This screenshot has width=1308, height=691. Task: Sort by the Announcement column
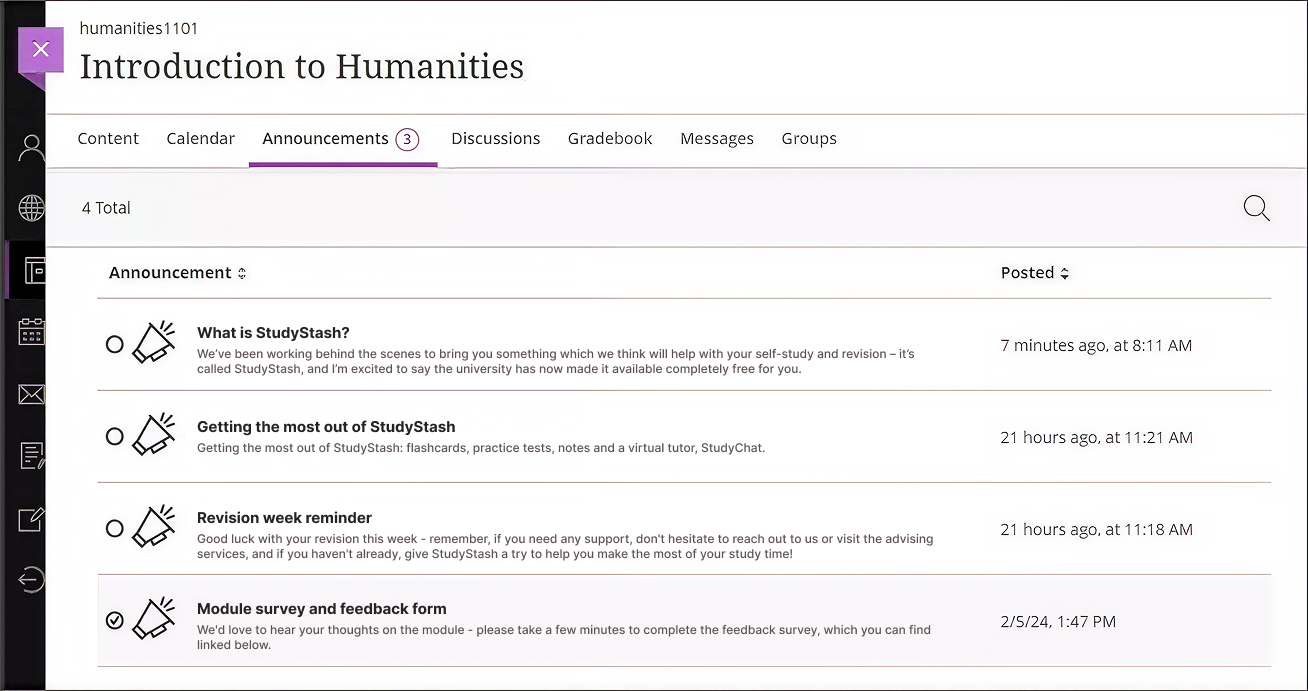point(177,273)
